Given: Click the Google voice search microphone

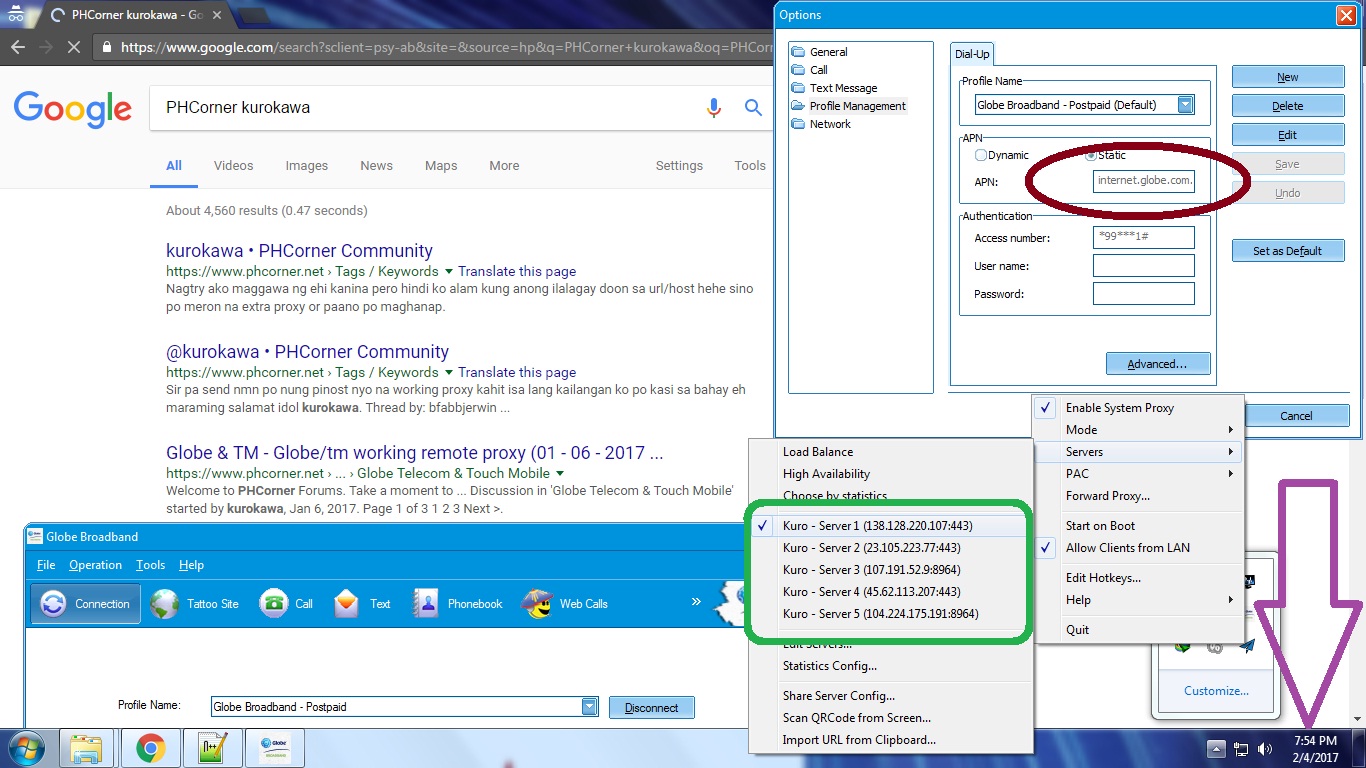Looking at the screenshot, I should (x=714, y=107).
